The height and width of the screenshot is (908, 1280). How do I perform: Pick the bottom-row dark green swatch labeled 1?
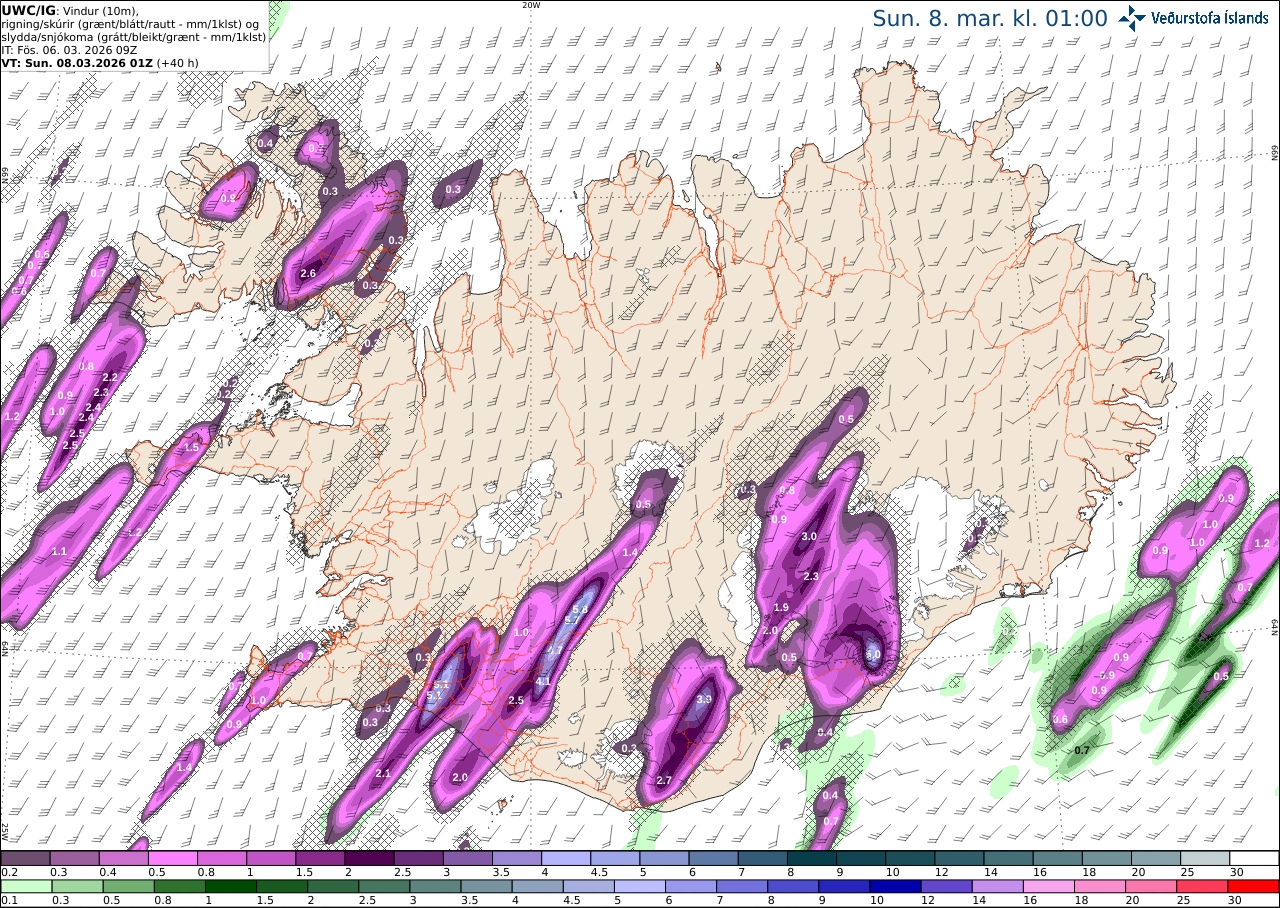(230, 886)
